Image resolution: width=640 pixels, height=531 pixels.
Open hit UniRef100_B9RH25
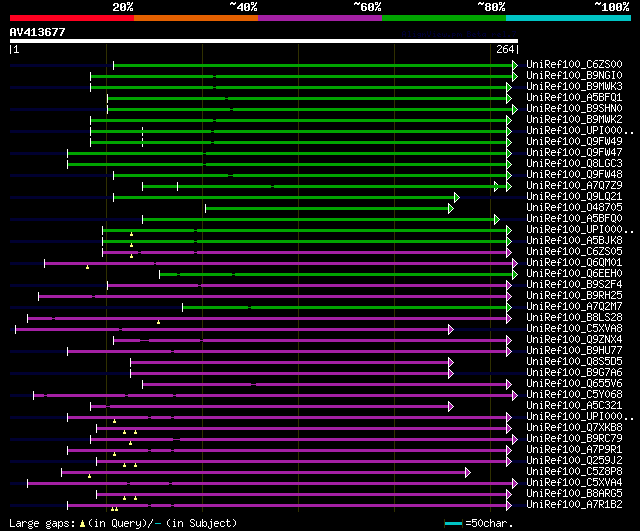tap(574, 296)
